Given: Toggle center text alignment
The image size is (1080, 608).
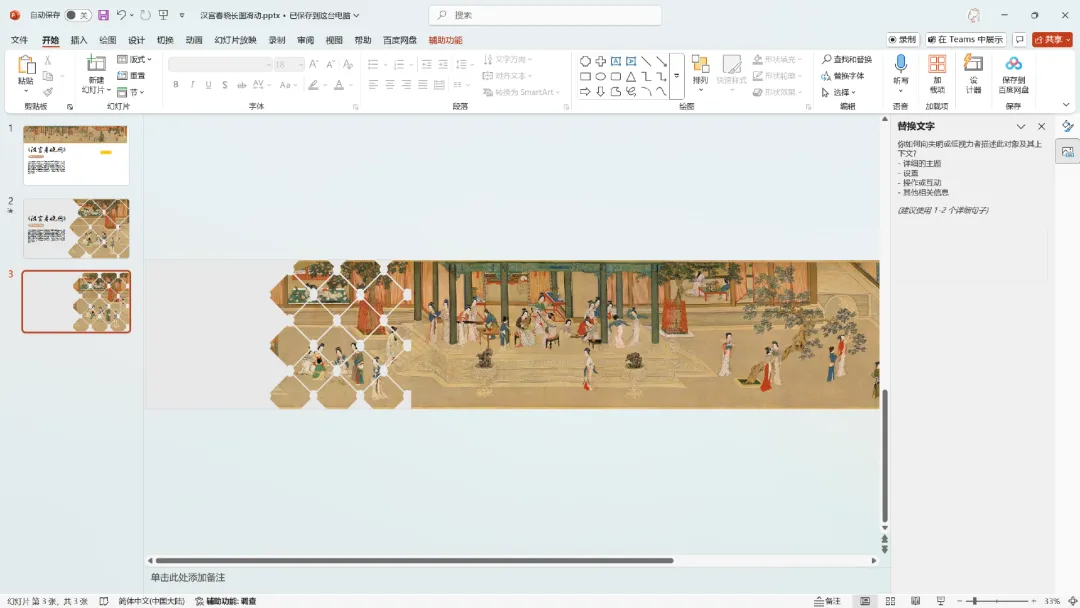Looking at the screenshot, I should click(390, 85).
